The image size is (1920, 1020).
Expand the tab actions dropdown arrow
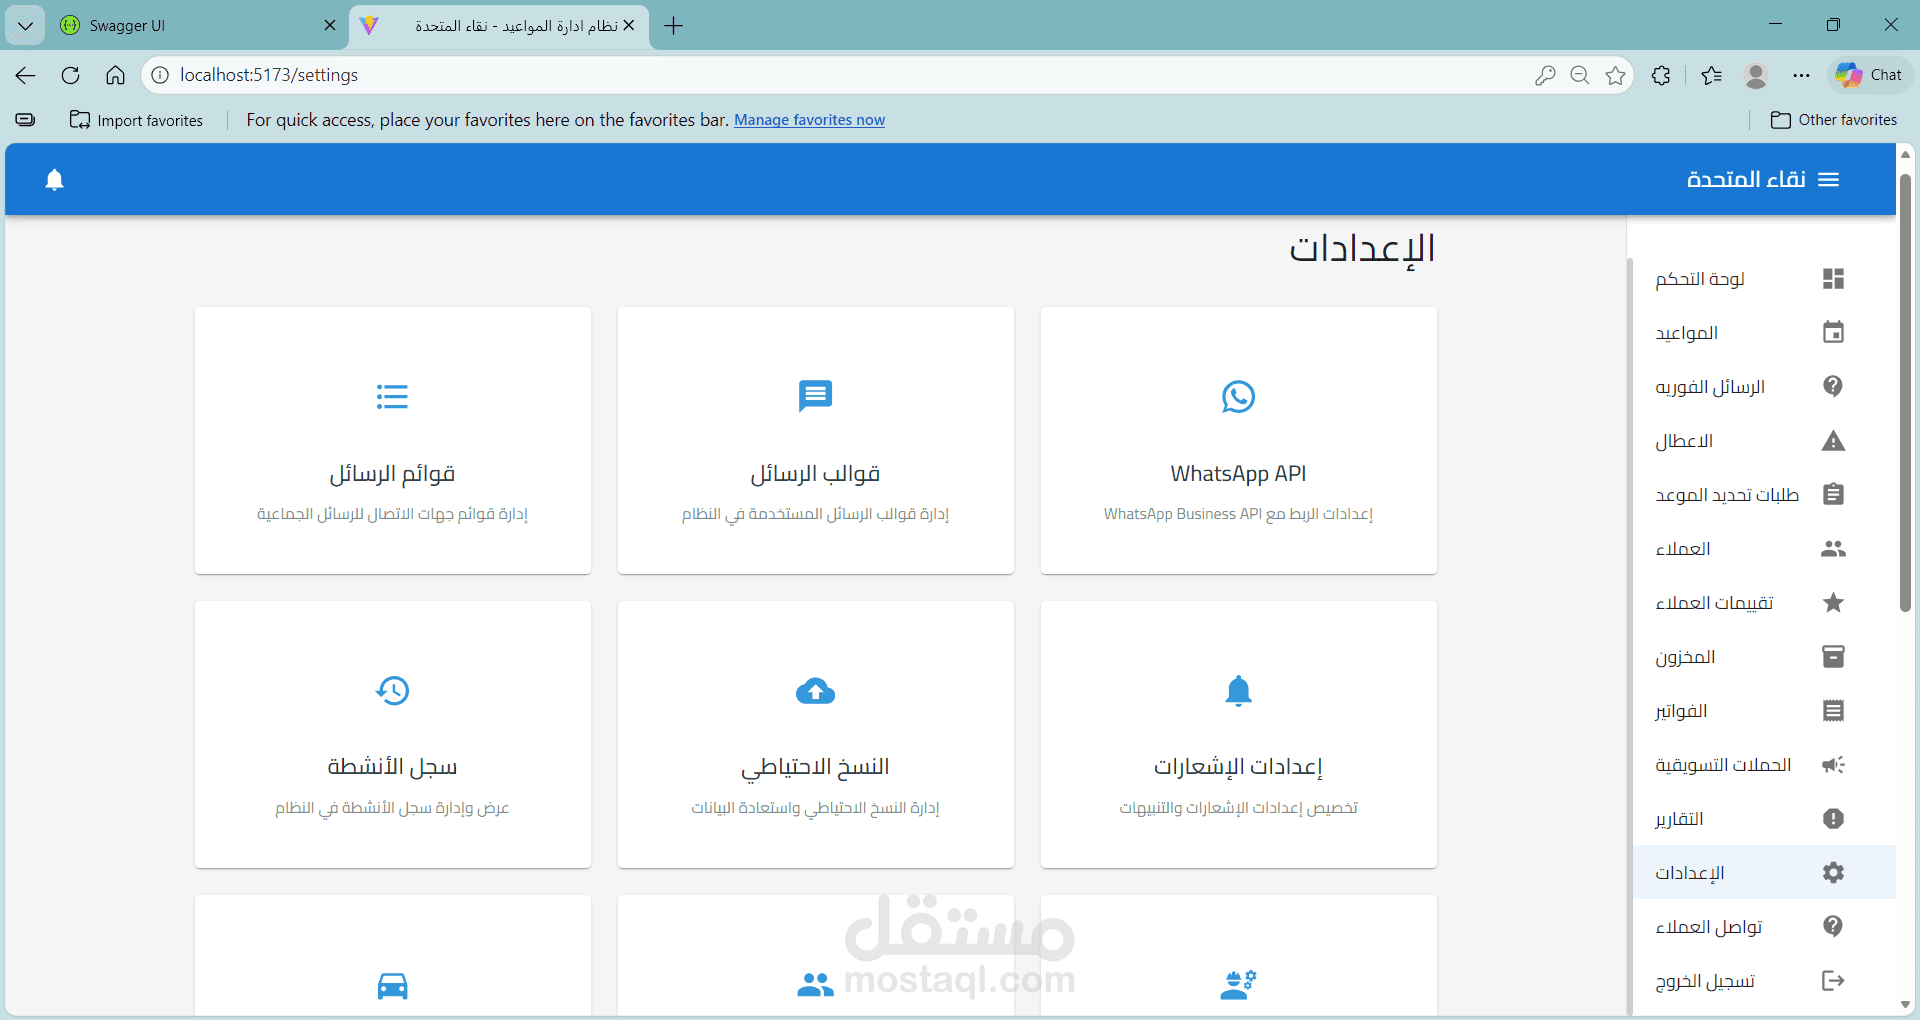coord(25,26)
